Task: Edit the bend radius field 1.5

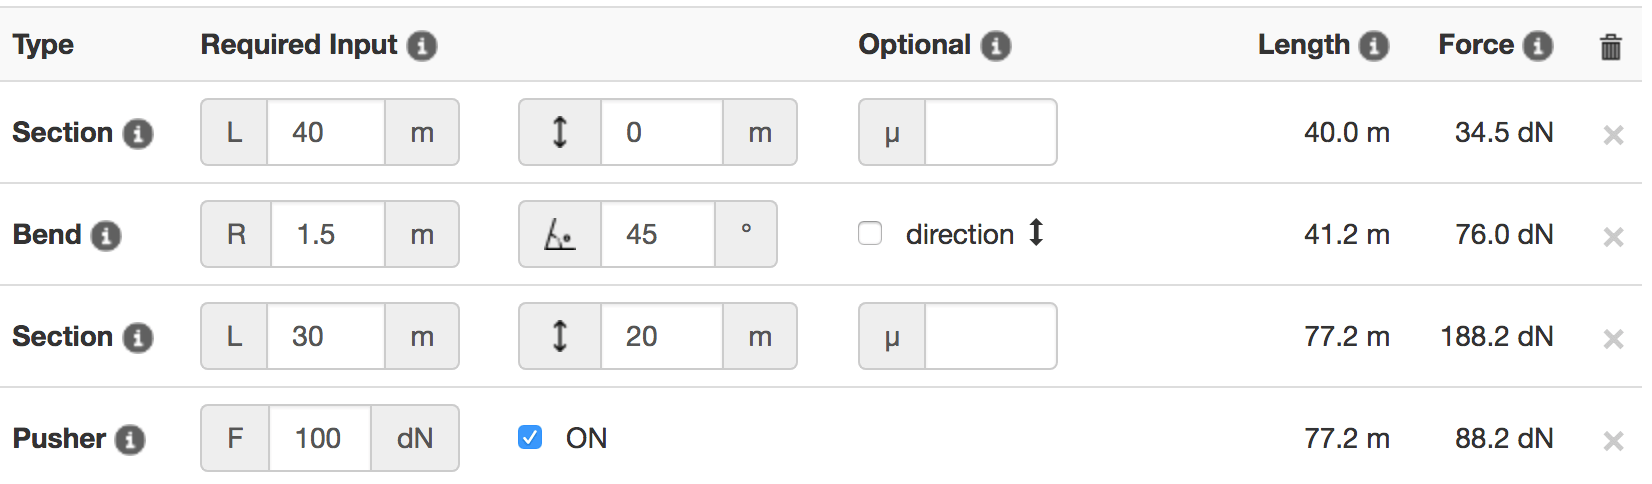Action: pyautogui.click(x=328, y=234)
